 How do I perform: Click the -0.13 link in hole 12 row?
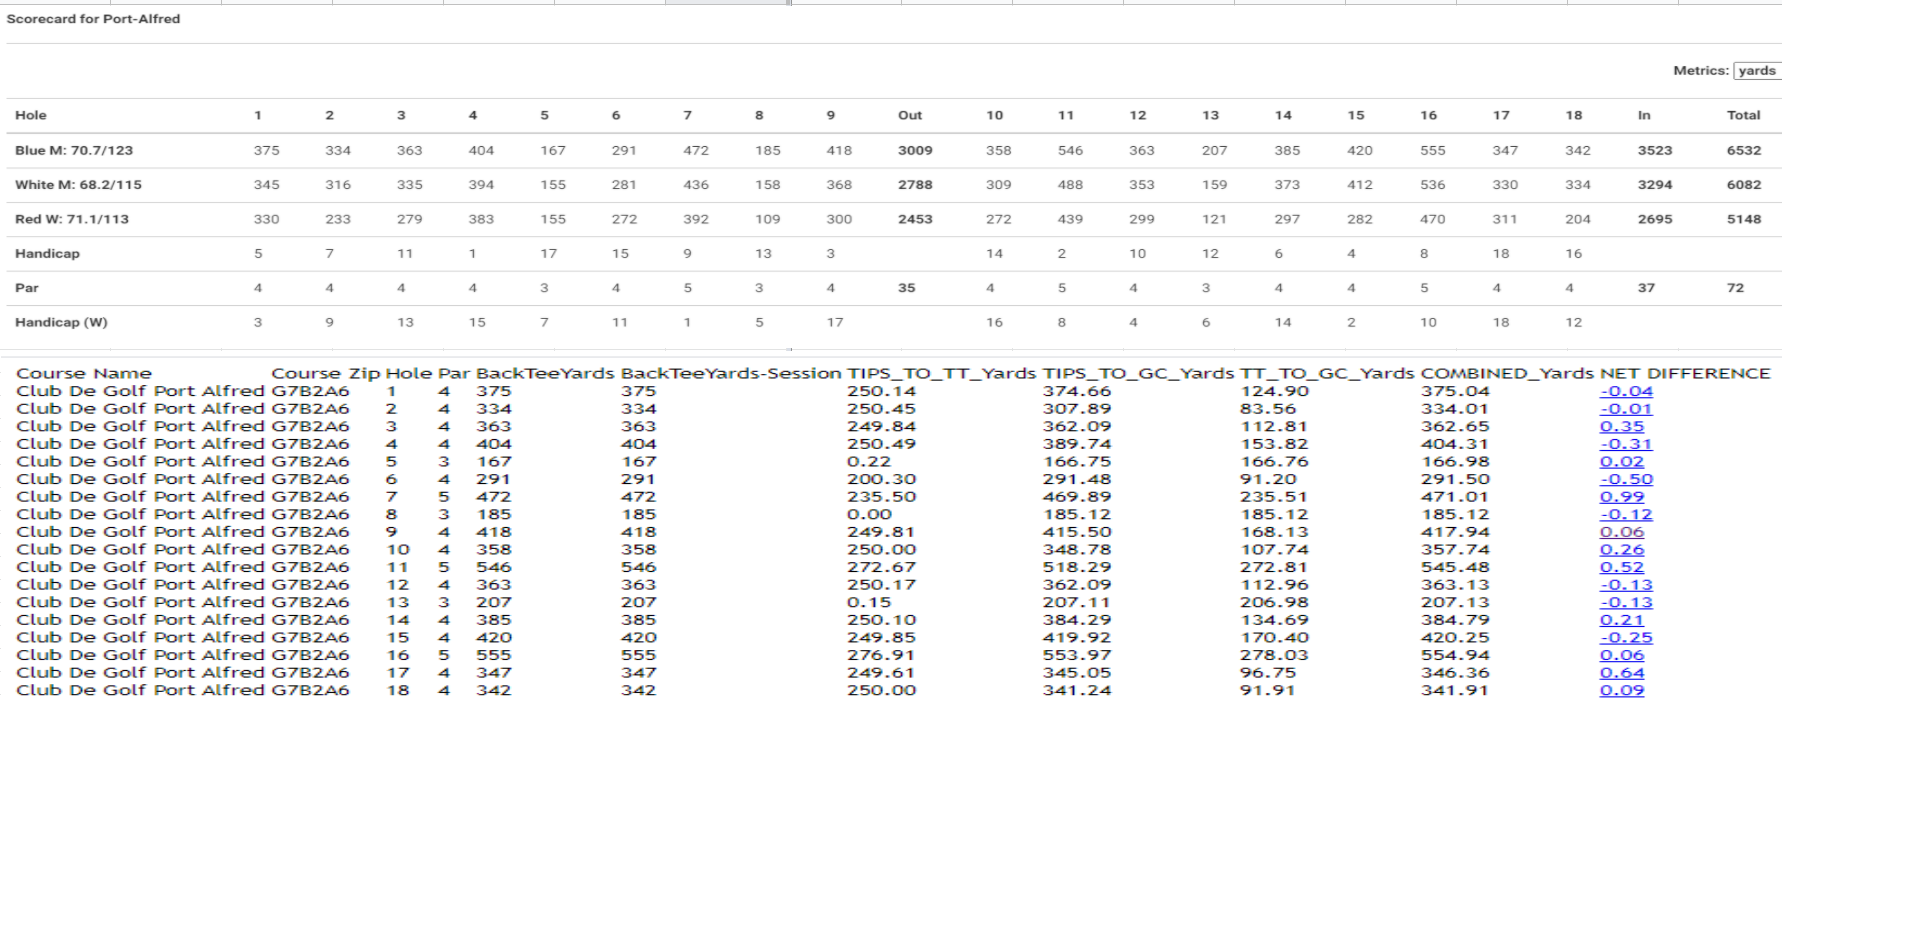click(x=1626, y=585)
